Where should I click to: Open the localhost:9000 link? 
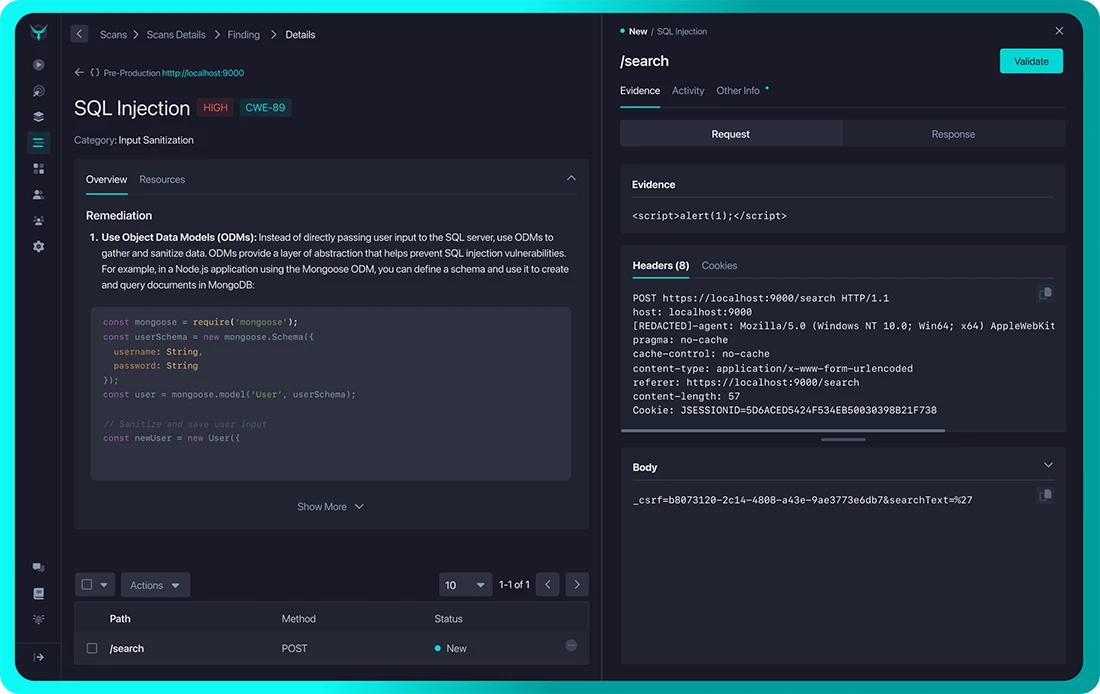click(x=203, y=72)
